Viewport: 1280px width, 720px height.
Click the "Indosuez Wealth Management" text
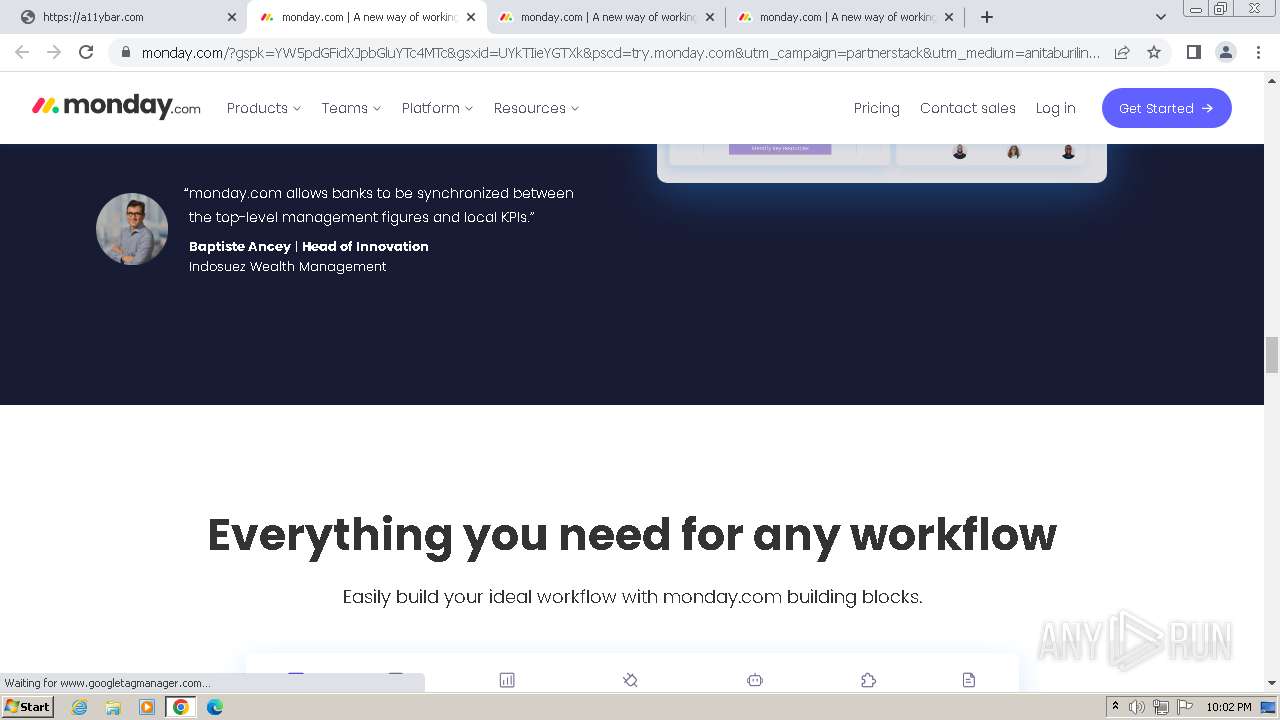pos(287,266)
